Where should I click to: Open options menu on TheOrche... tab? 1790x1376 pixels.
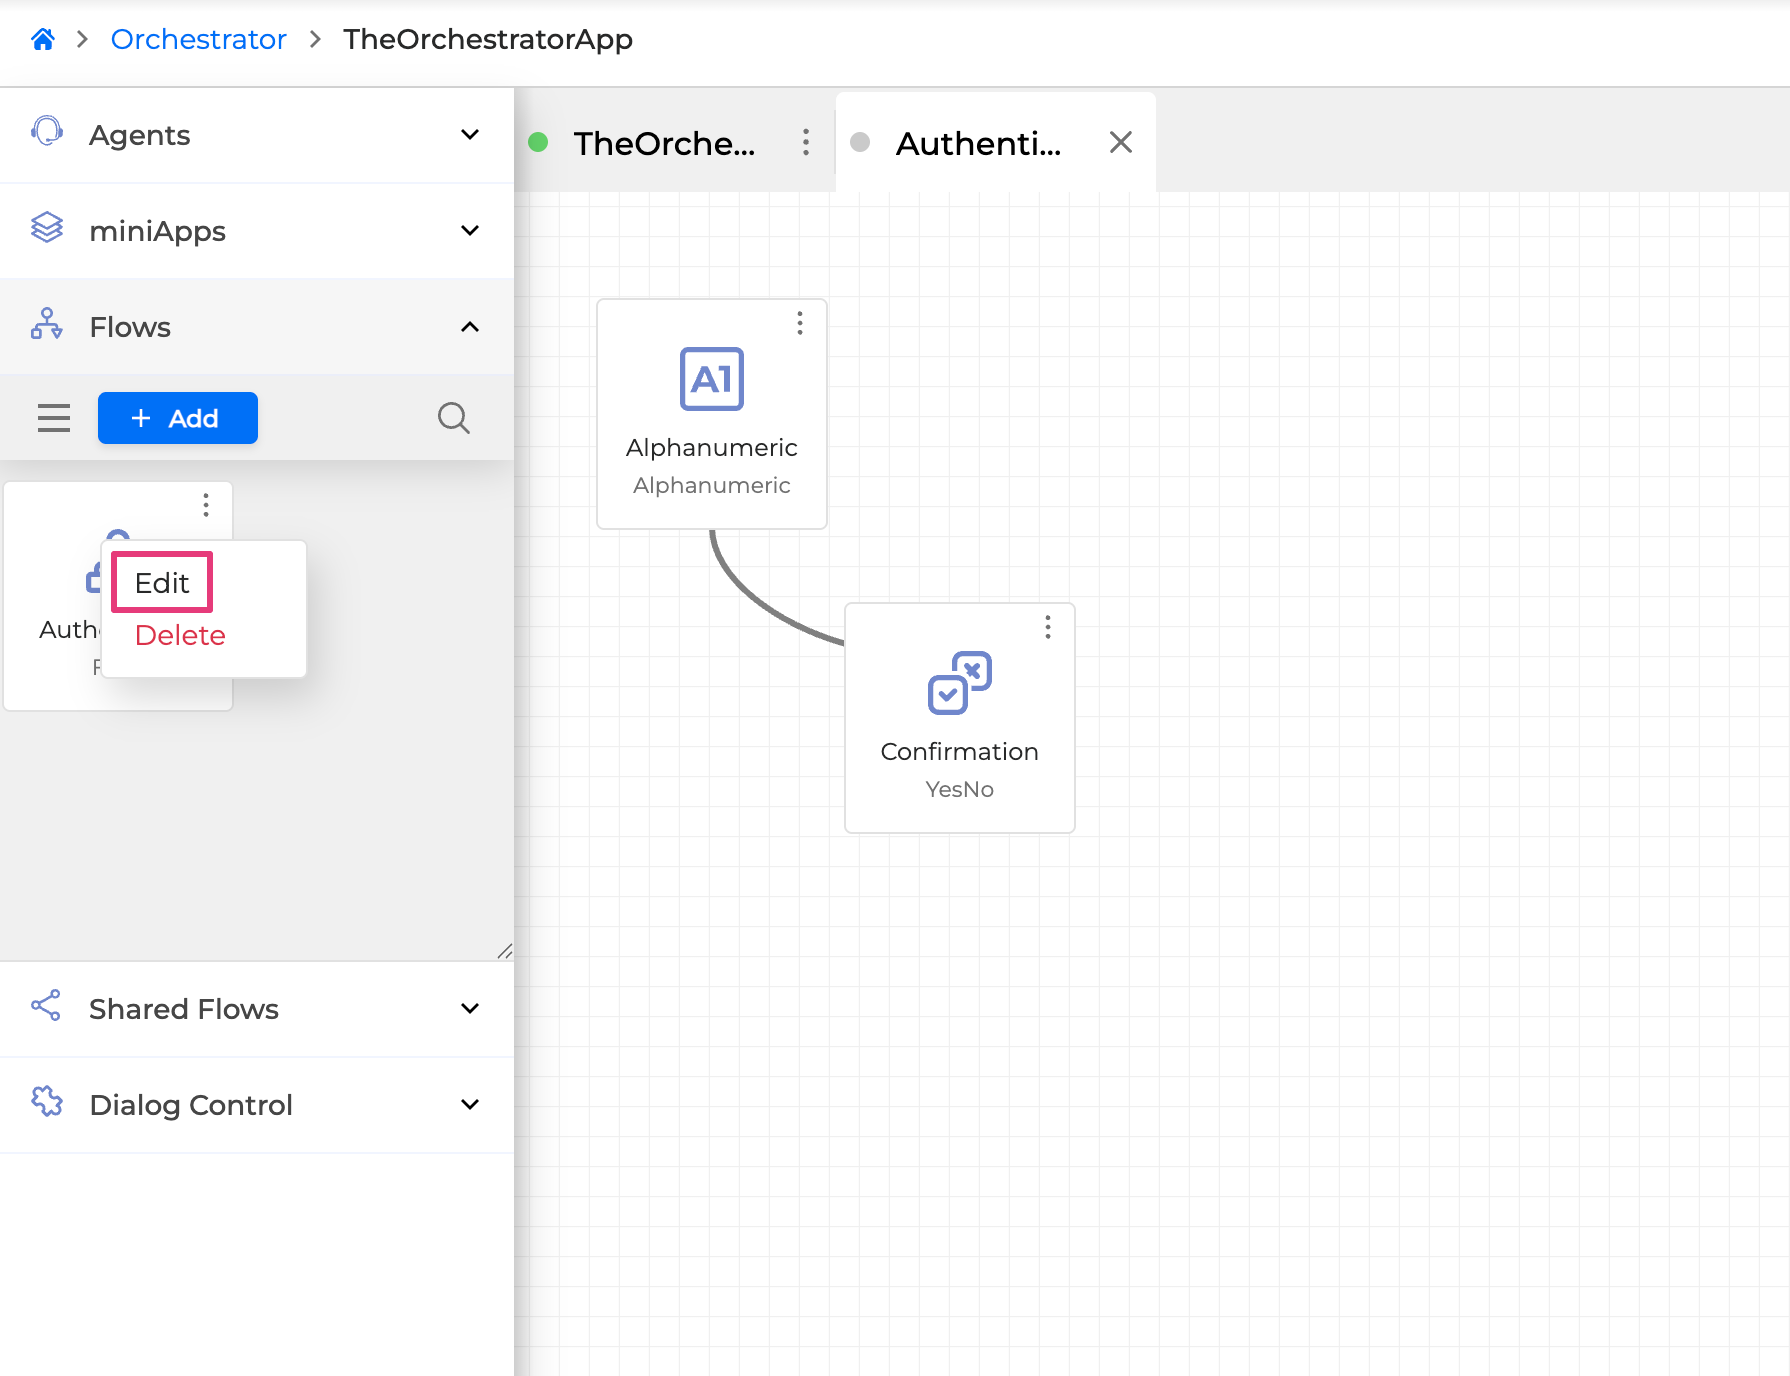click(806, 142)
